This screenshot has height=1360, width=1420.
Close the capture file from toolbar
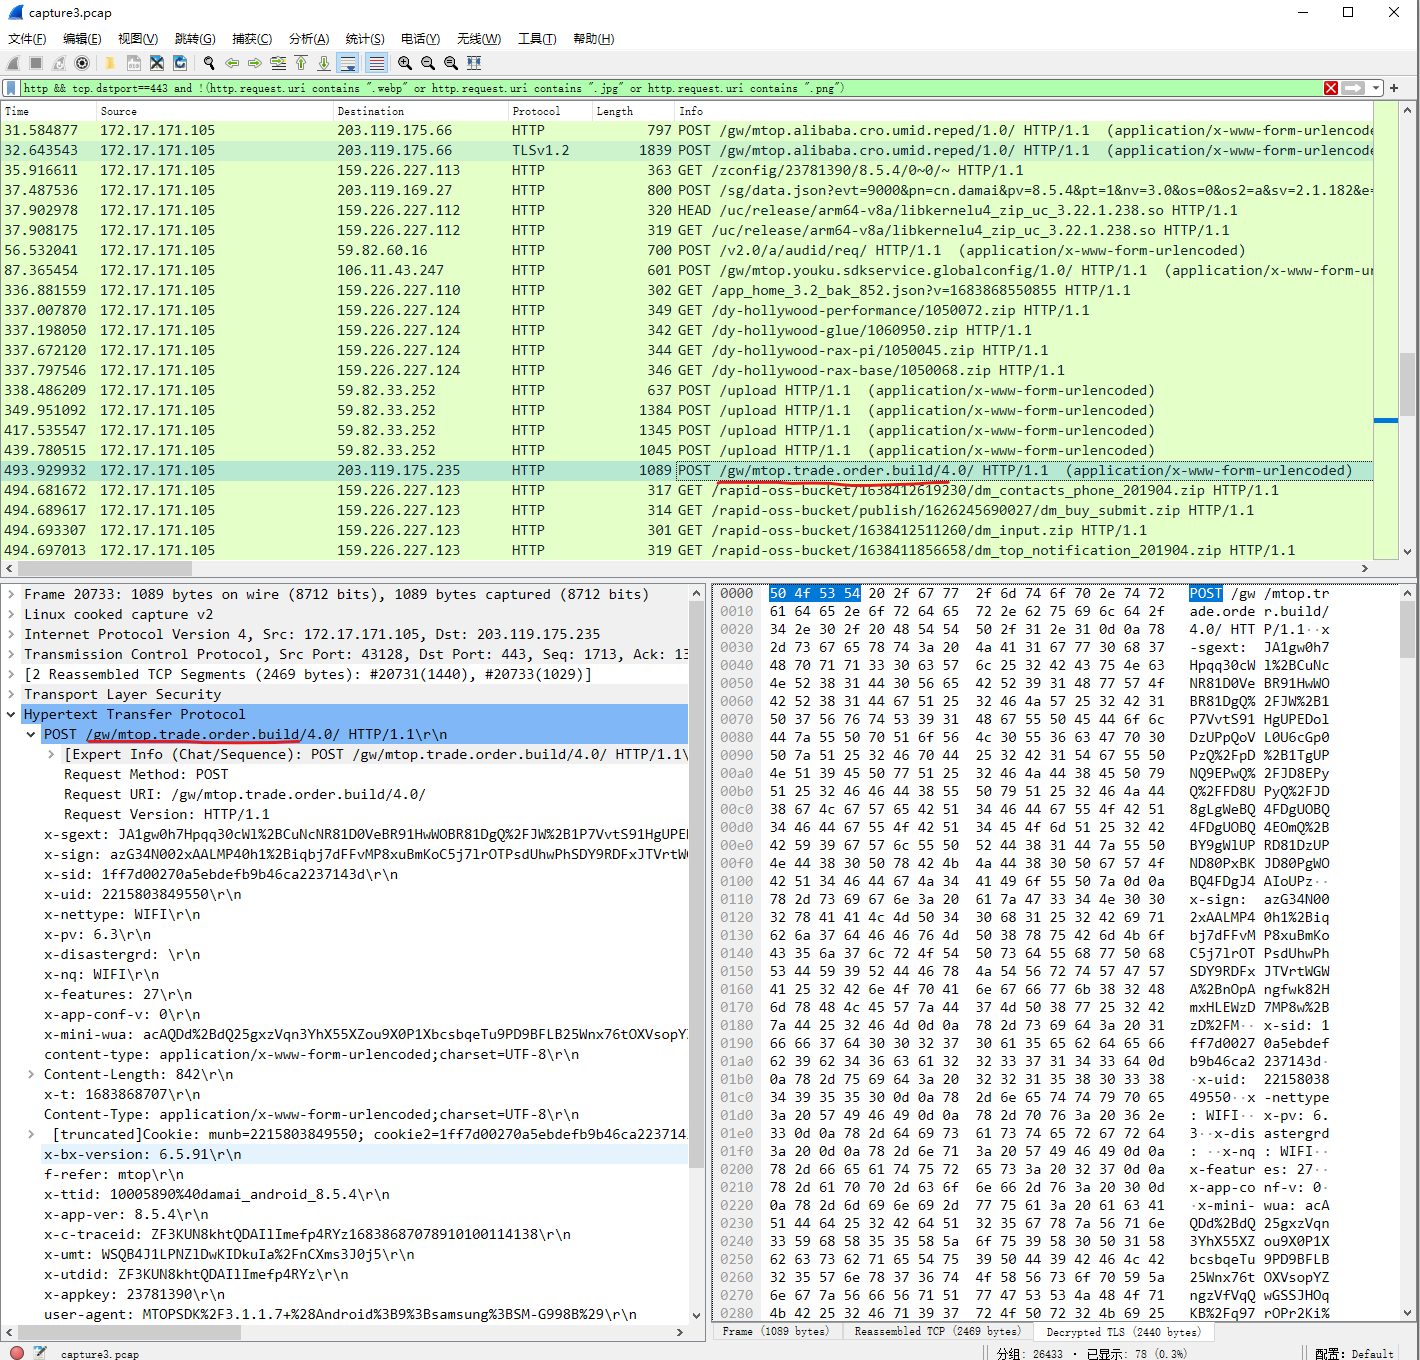157,63
